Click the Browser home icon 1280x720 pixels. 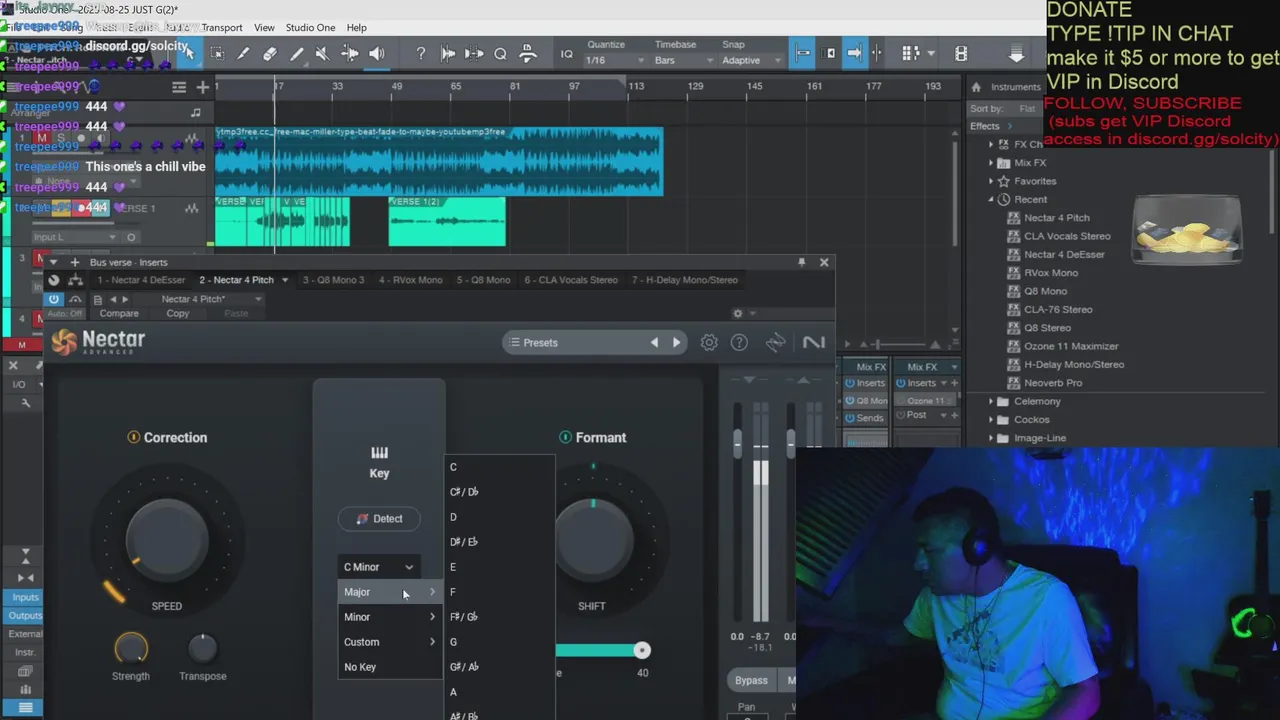point(976,87)
